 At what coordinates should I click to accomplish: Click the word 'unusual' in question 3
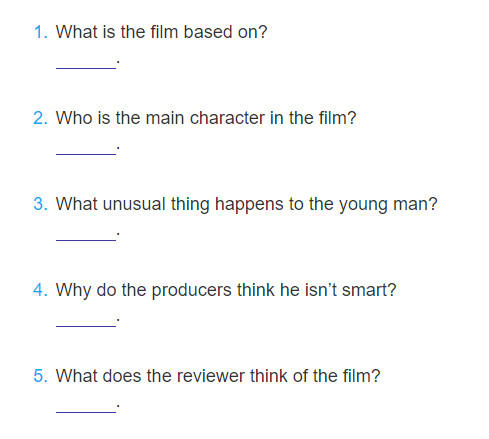pyautogui.click(x=134, y=204)
